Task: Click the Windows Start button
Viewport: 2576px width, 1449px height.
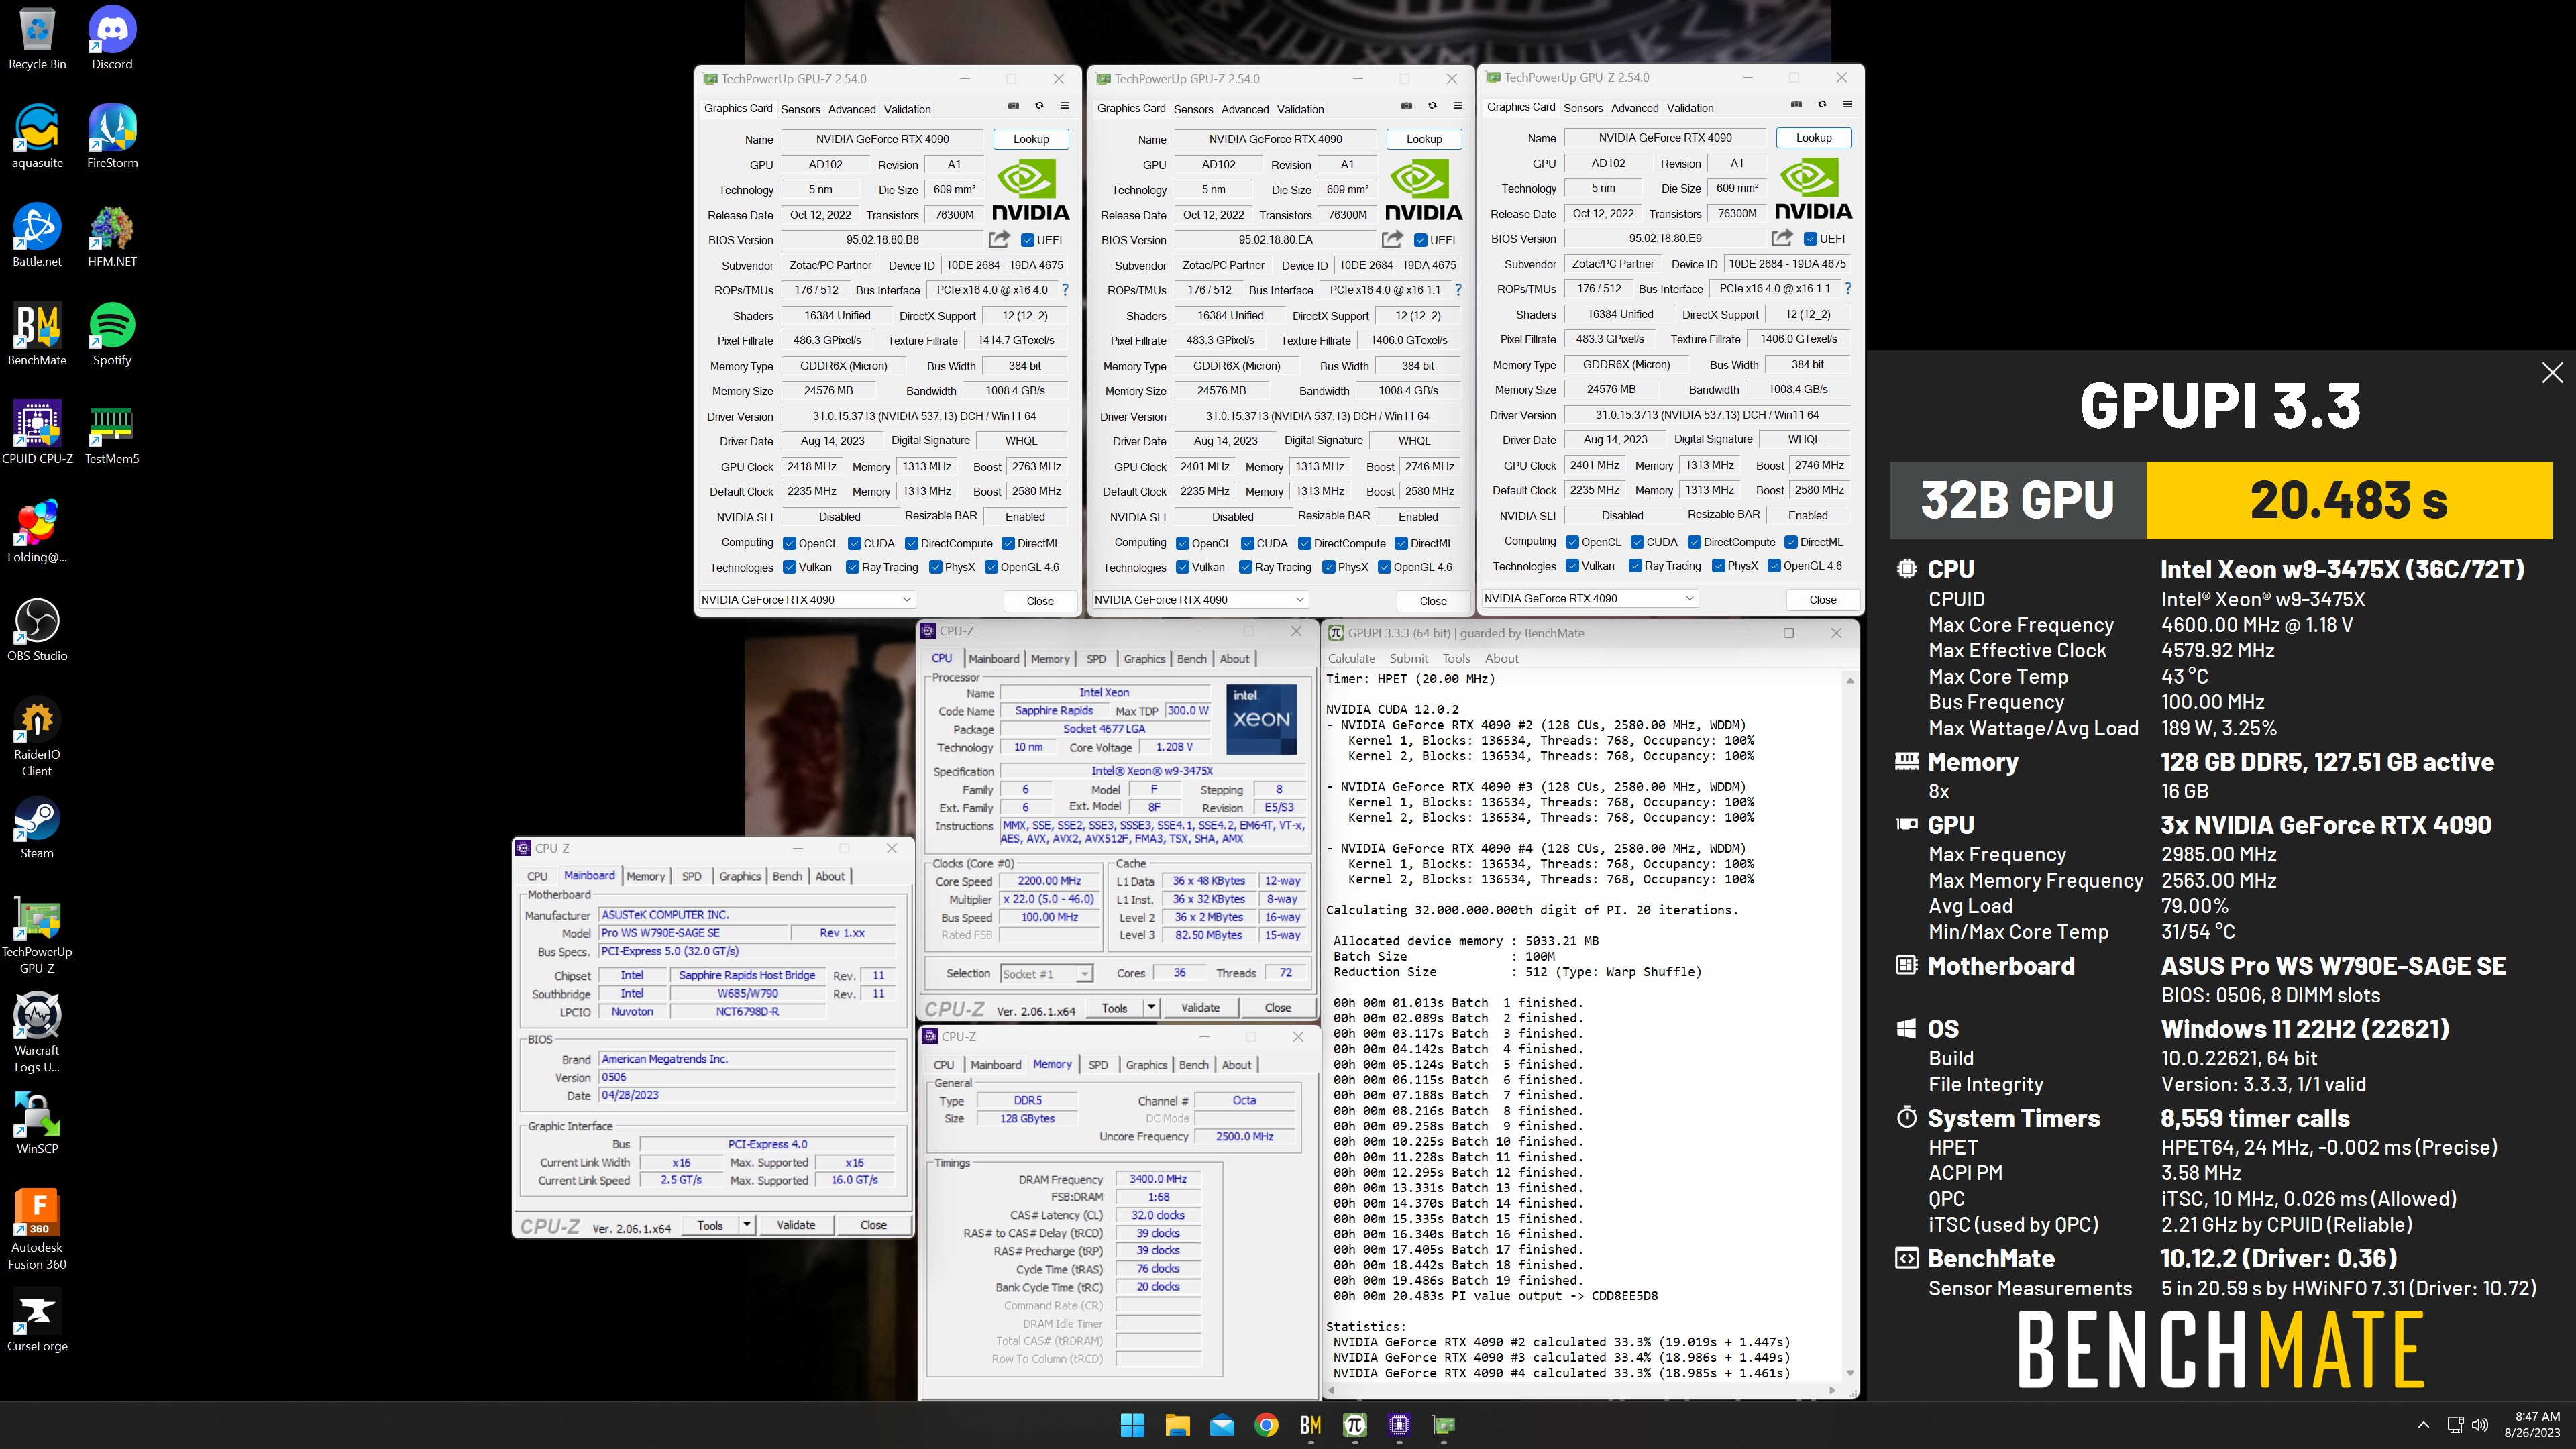Action: pyautogui.click(x=1132, y=1425)
